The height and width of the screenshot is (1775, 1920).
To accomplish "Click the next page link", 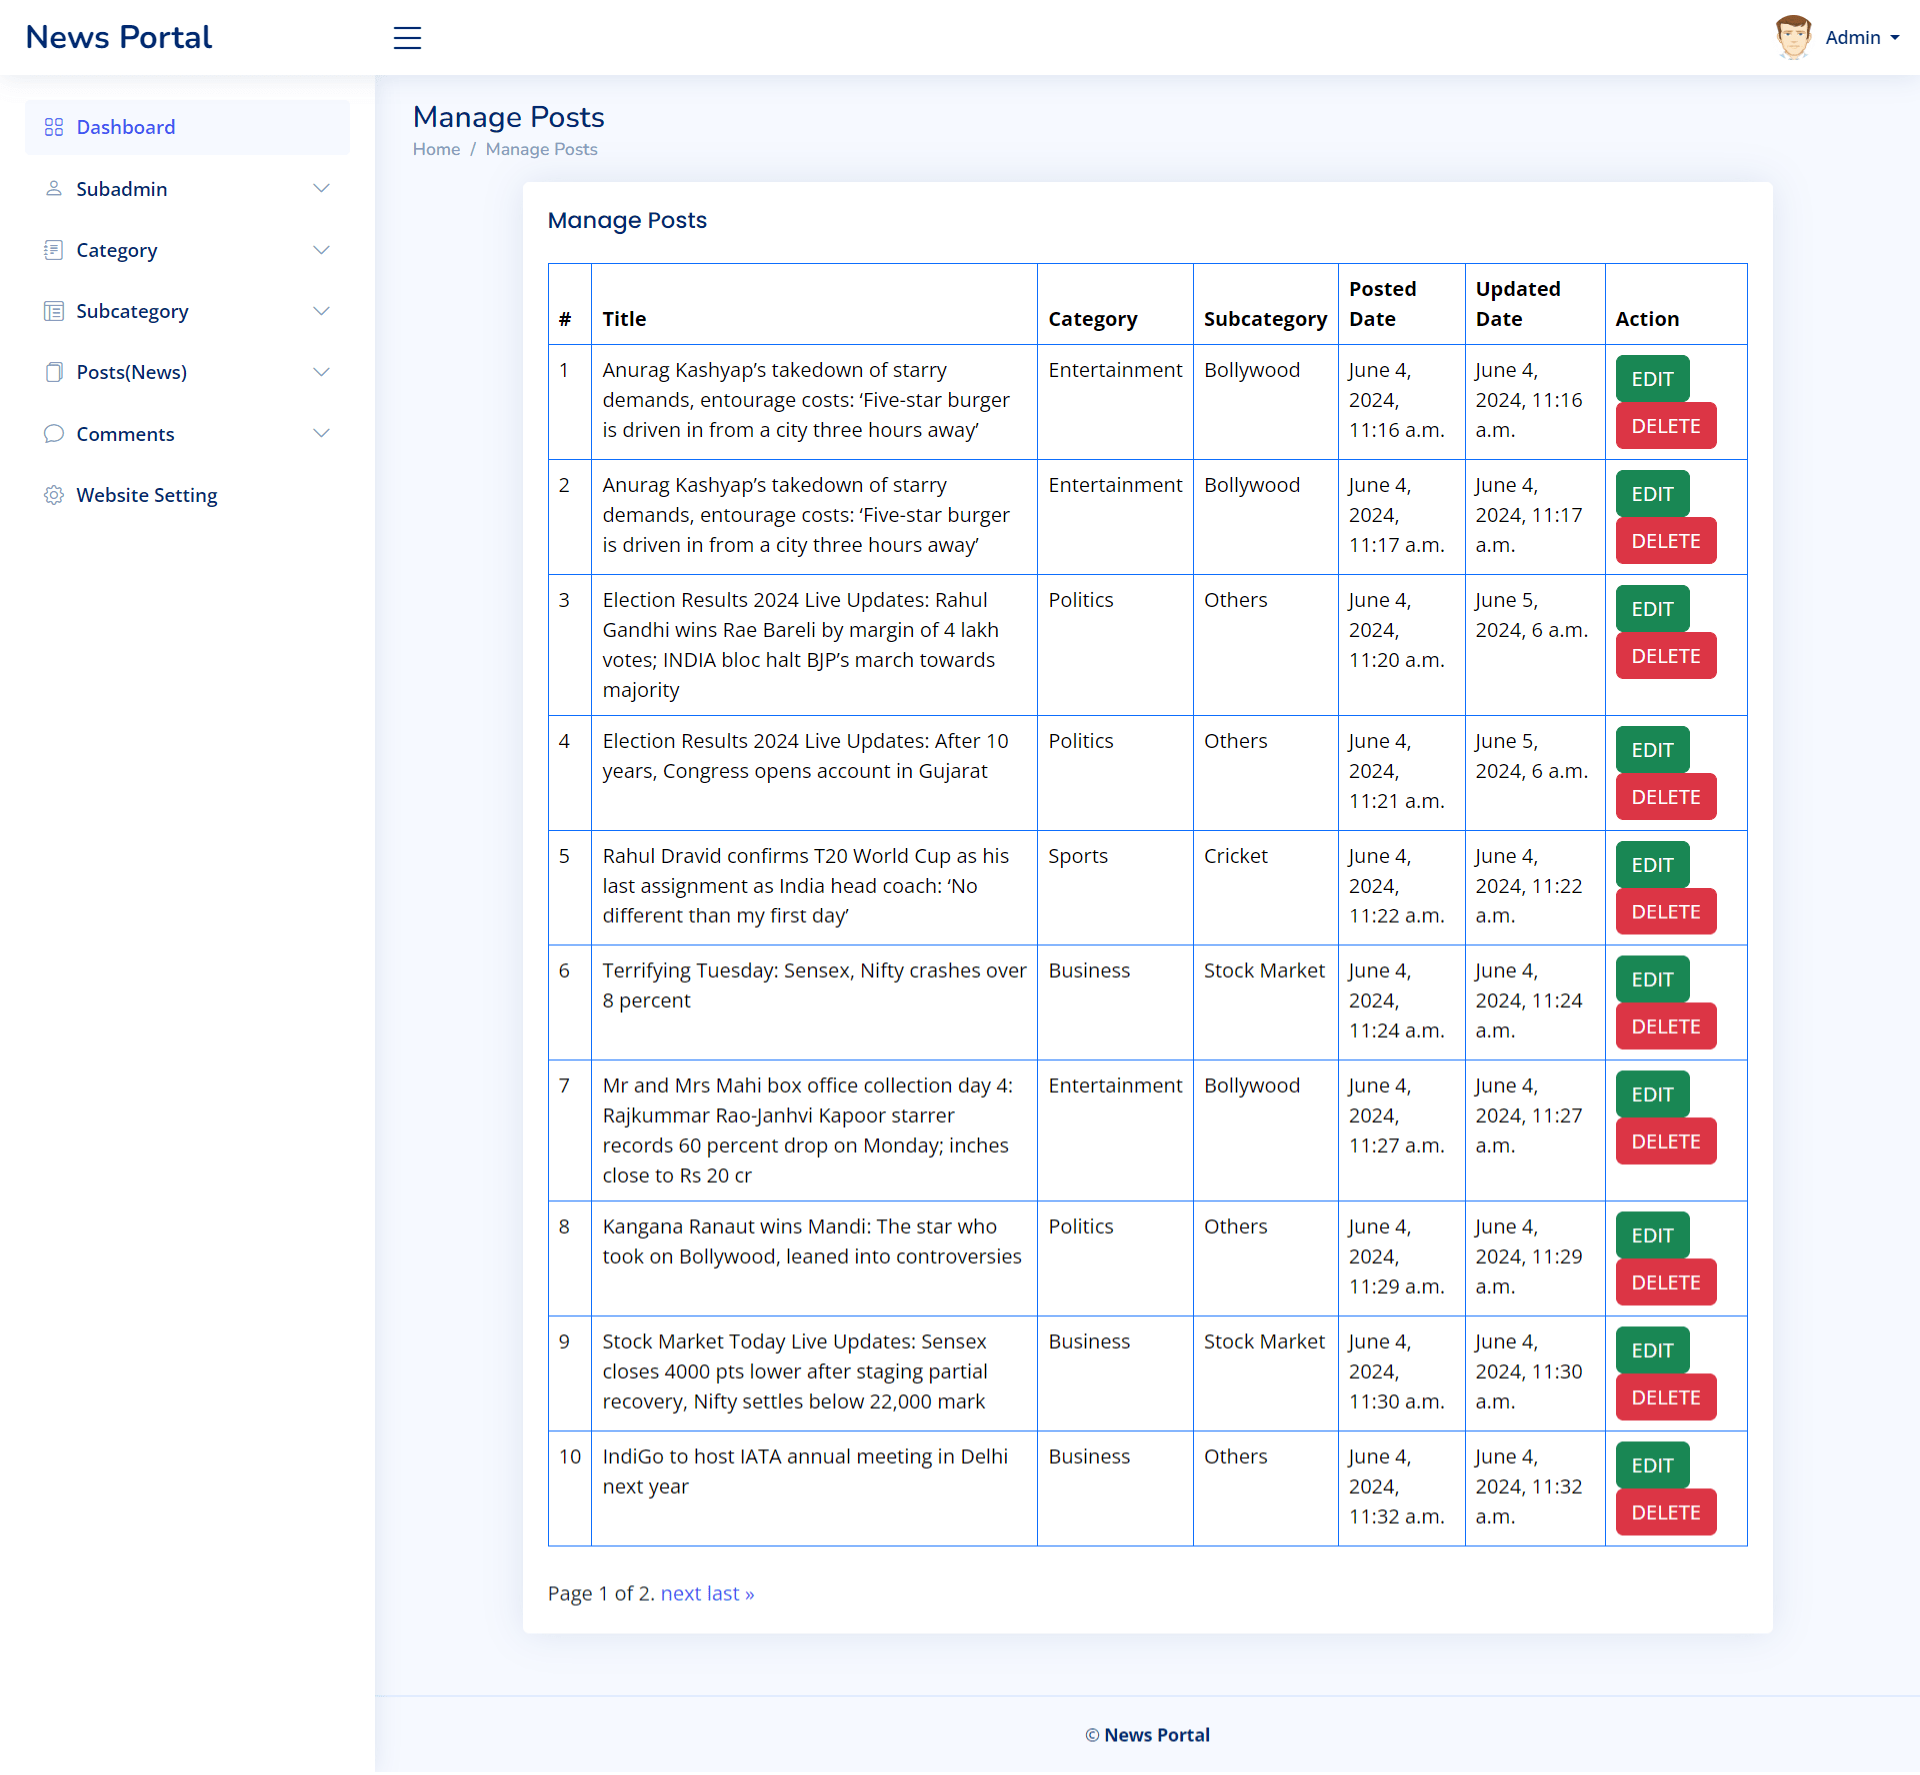I will pyautogui.click(x=684, y=1593).
